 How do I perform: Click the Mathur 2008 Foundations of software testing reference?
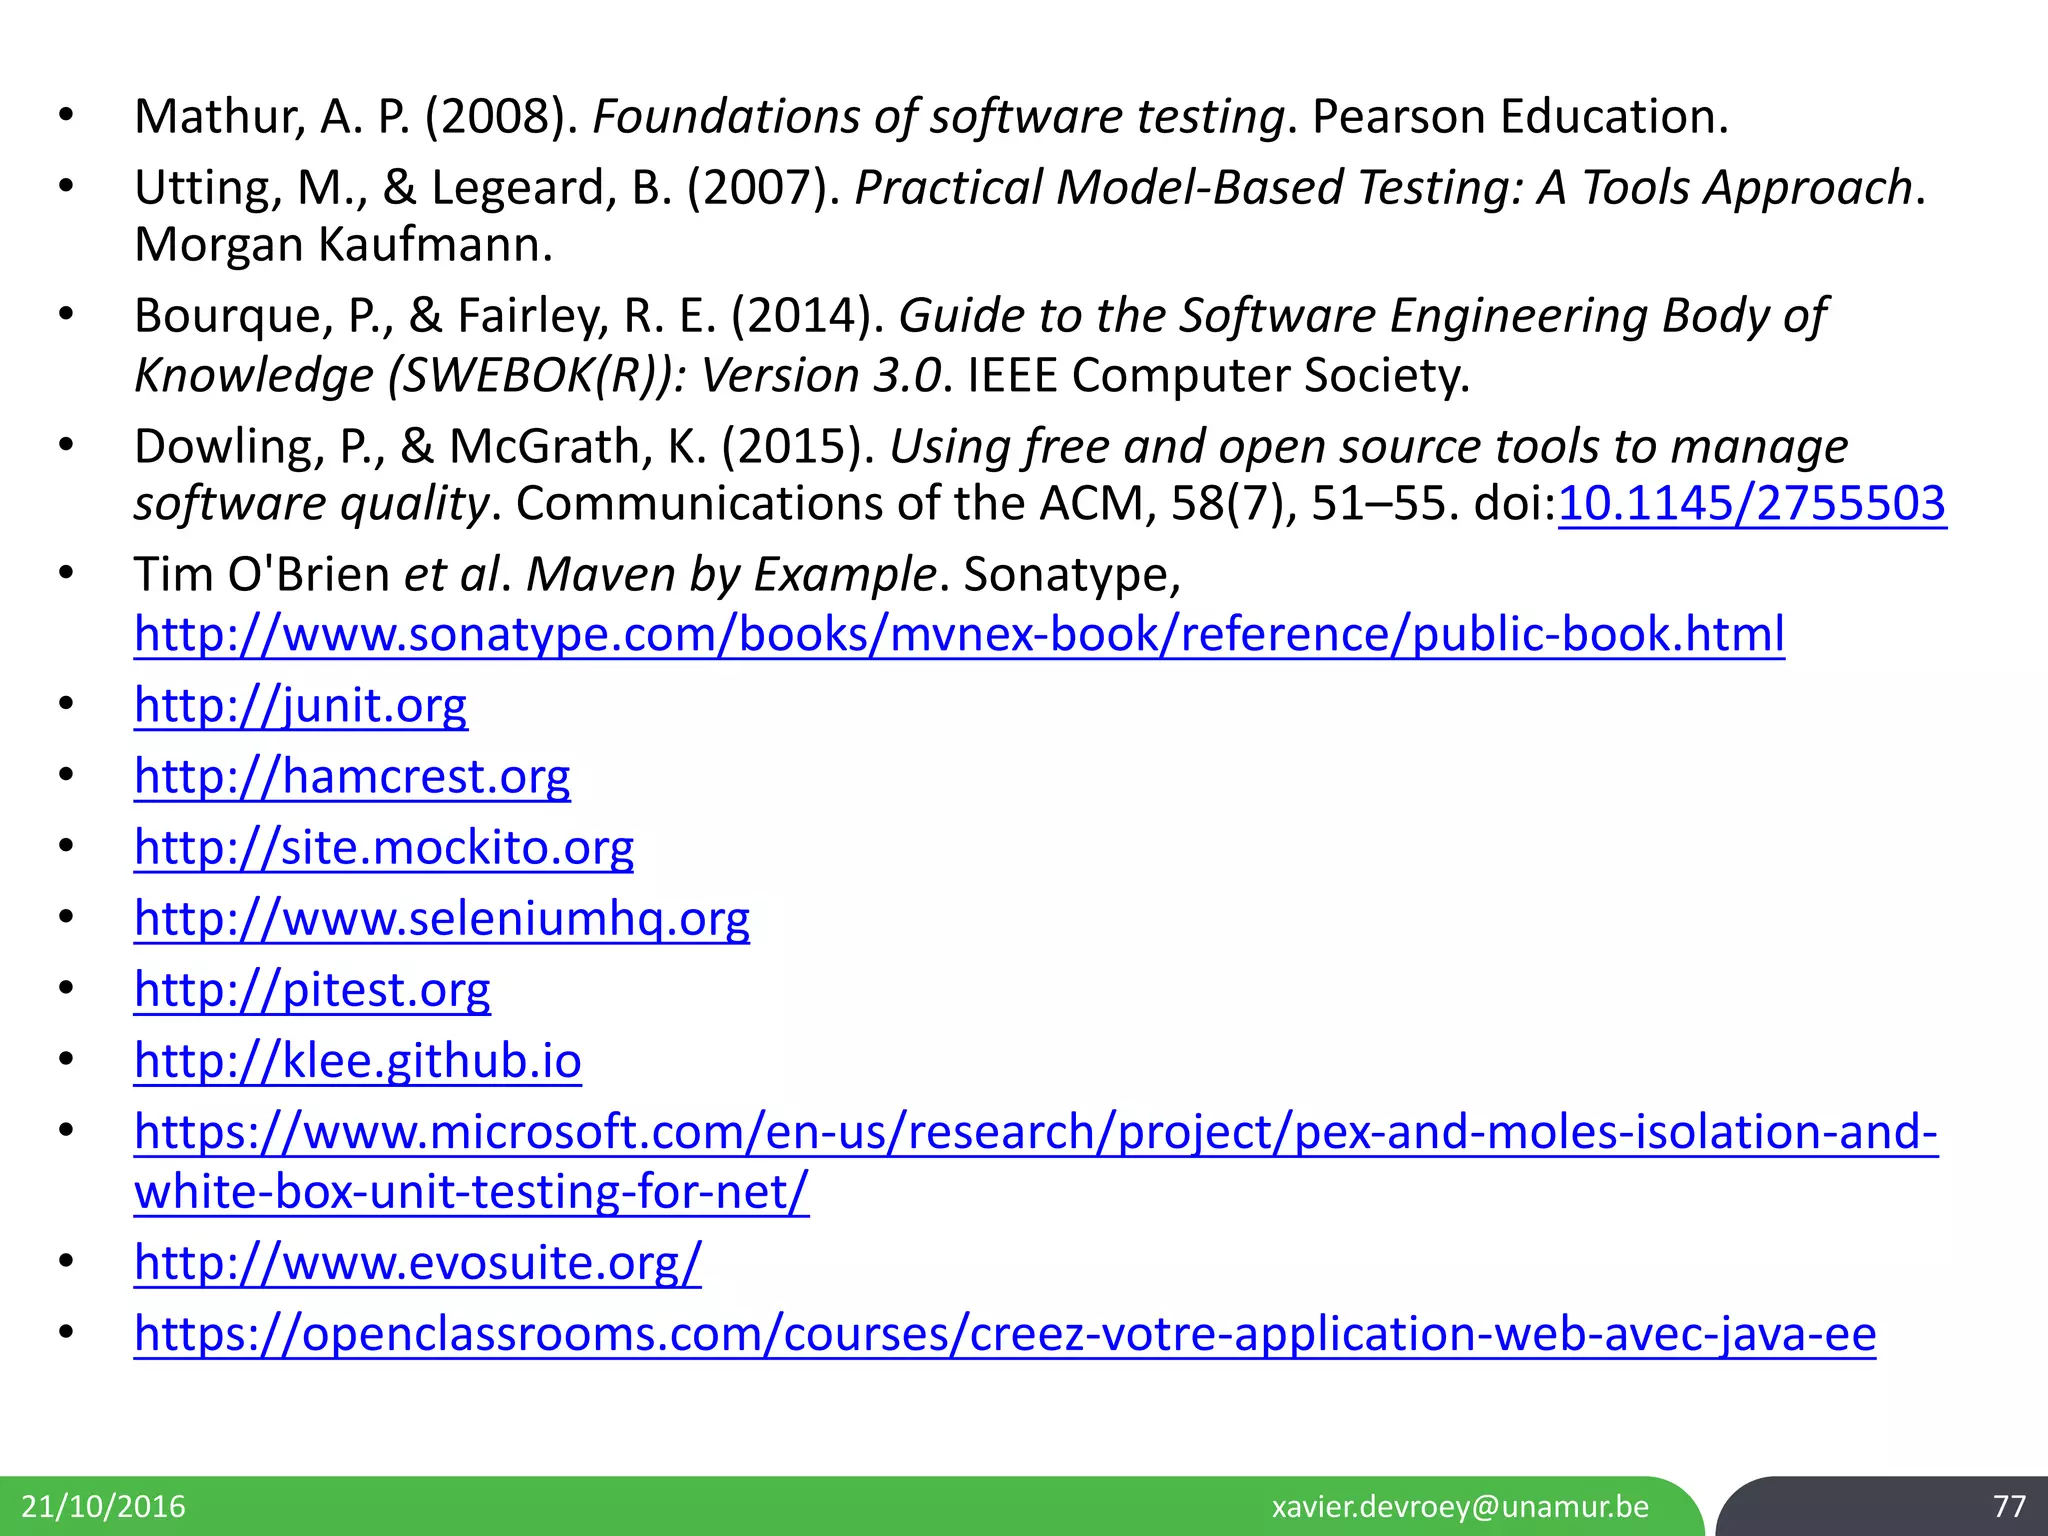(931, 117)
